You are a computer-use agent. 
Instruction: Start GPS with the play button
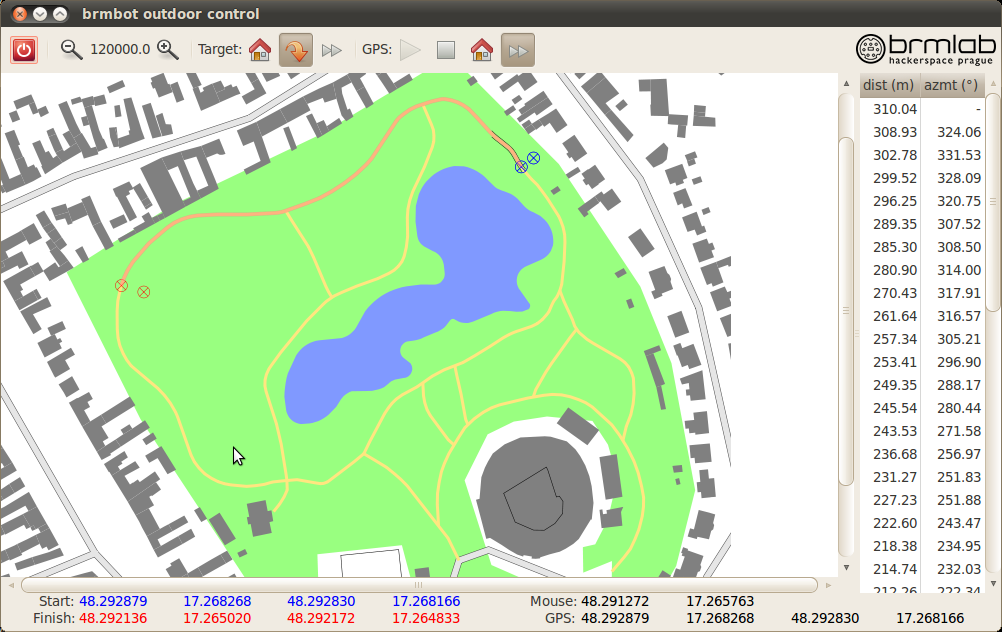tap(410, 50)
